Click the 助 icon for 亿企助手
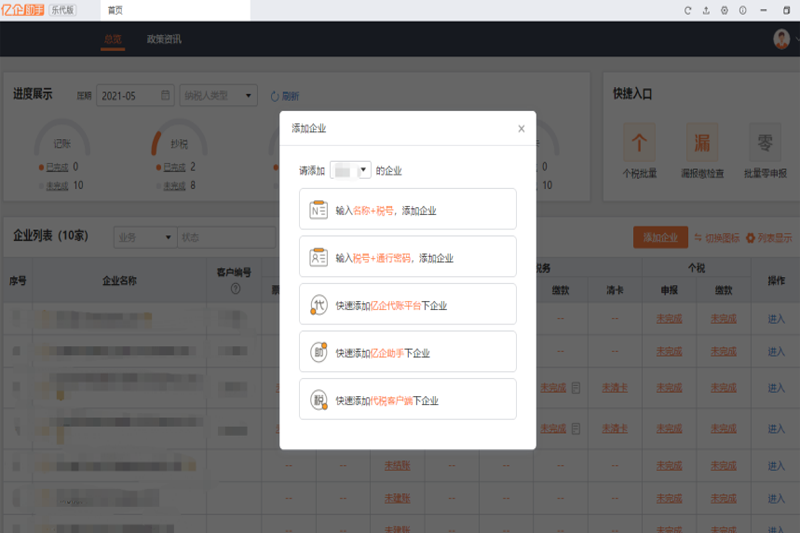Screen dimensions: 800x533 [x=318, y=352]
